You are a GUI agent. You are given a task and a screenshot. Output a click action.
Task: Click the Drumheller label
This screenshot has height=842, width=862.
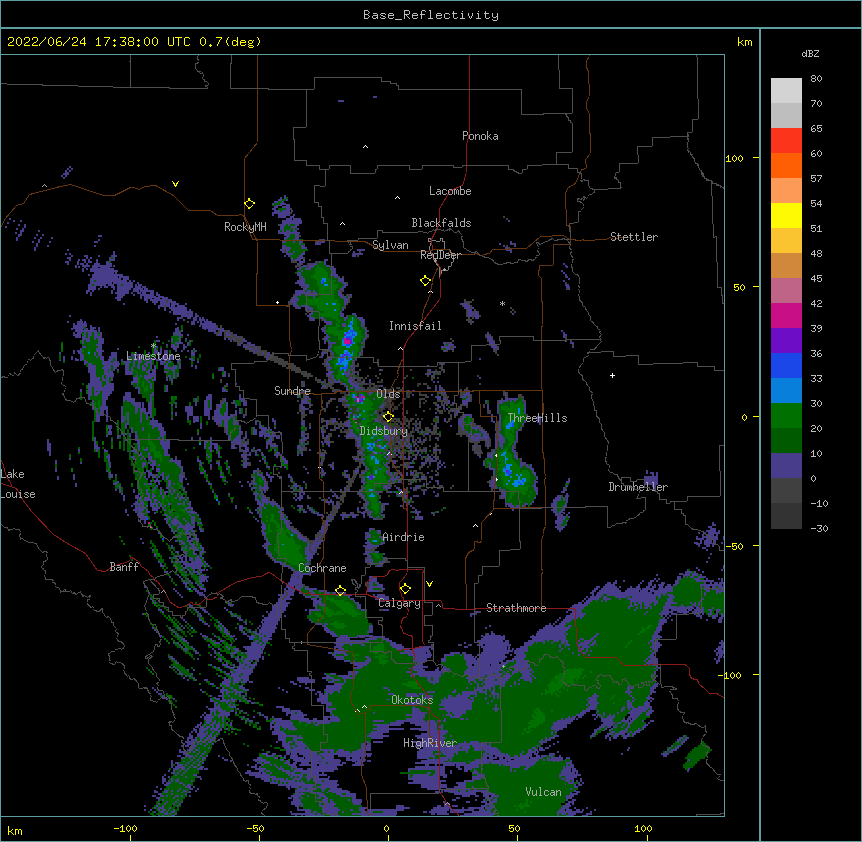click(x=638, y=487)
